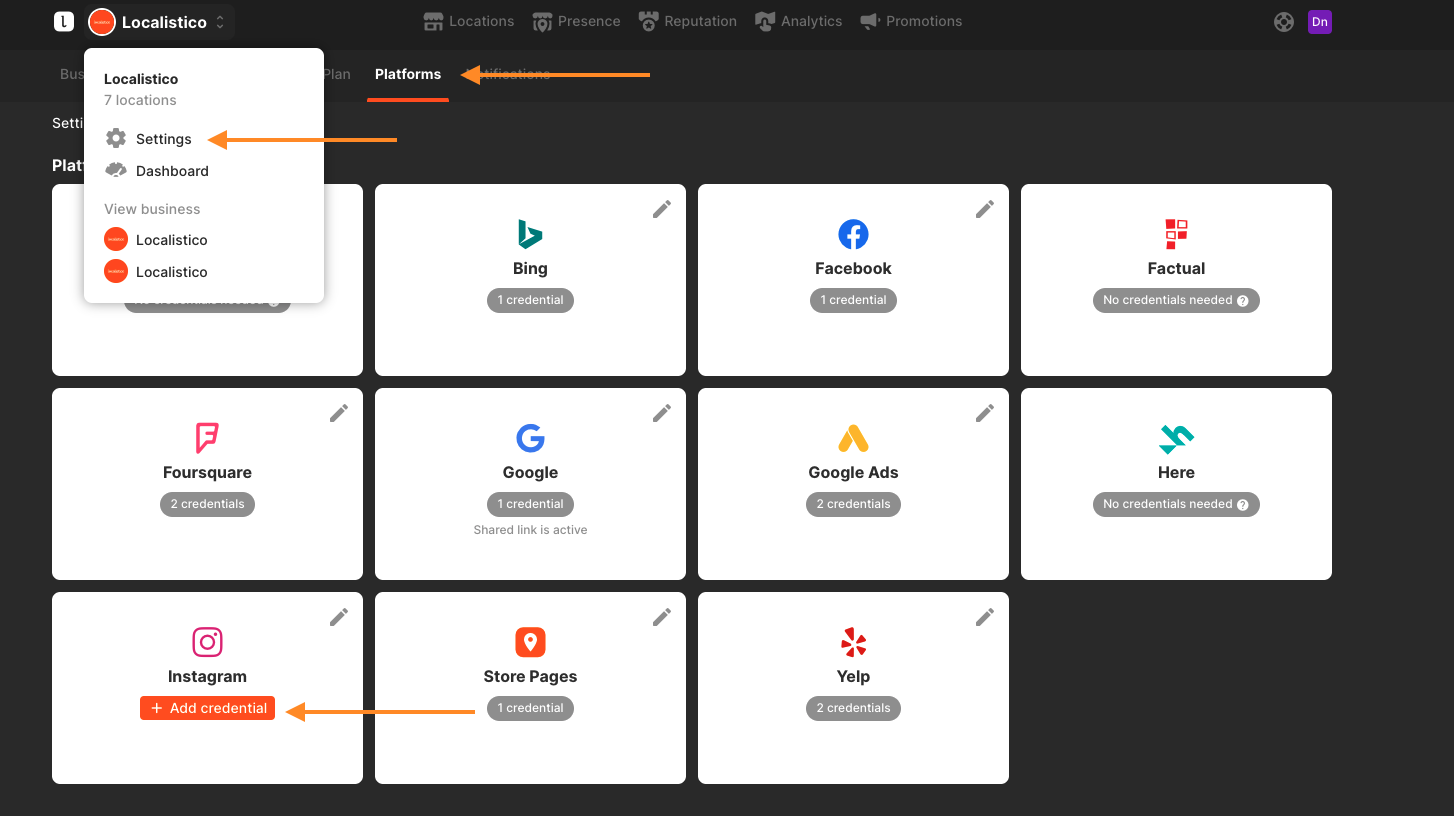This screenshot has width=1454, height=816.
Task: Open the Presence menu
Action: click(x=576, y=21)
